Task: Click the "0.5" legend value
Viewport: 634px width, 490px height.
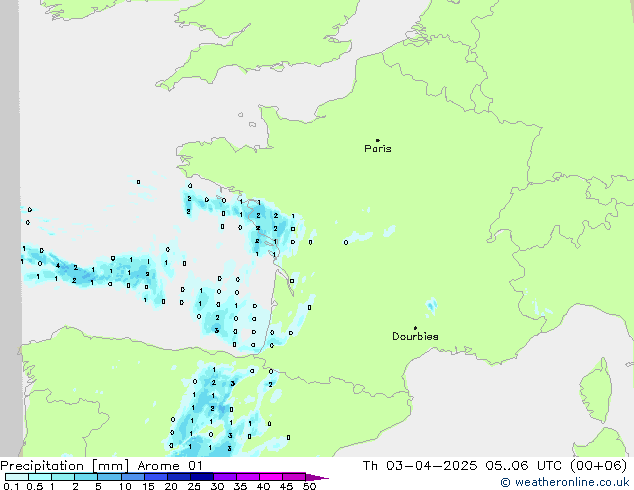Action: tap(35, 486)
